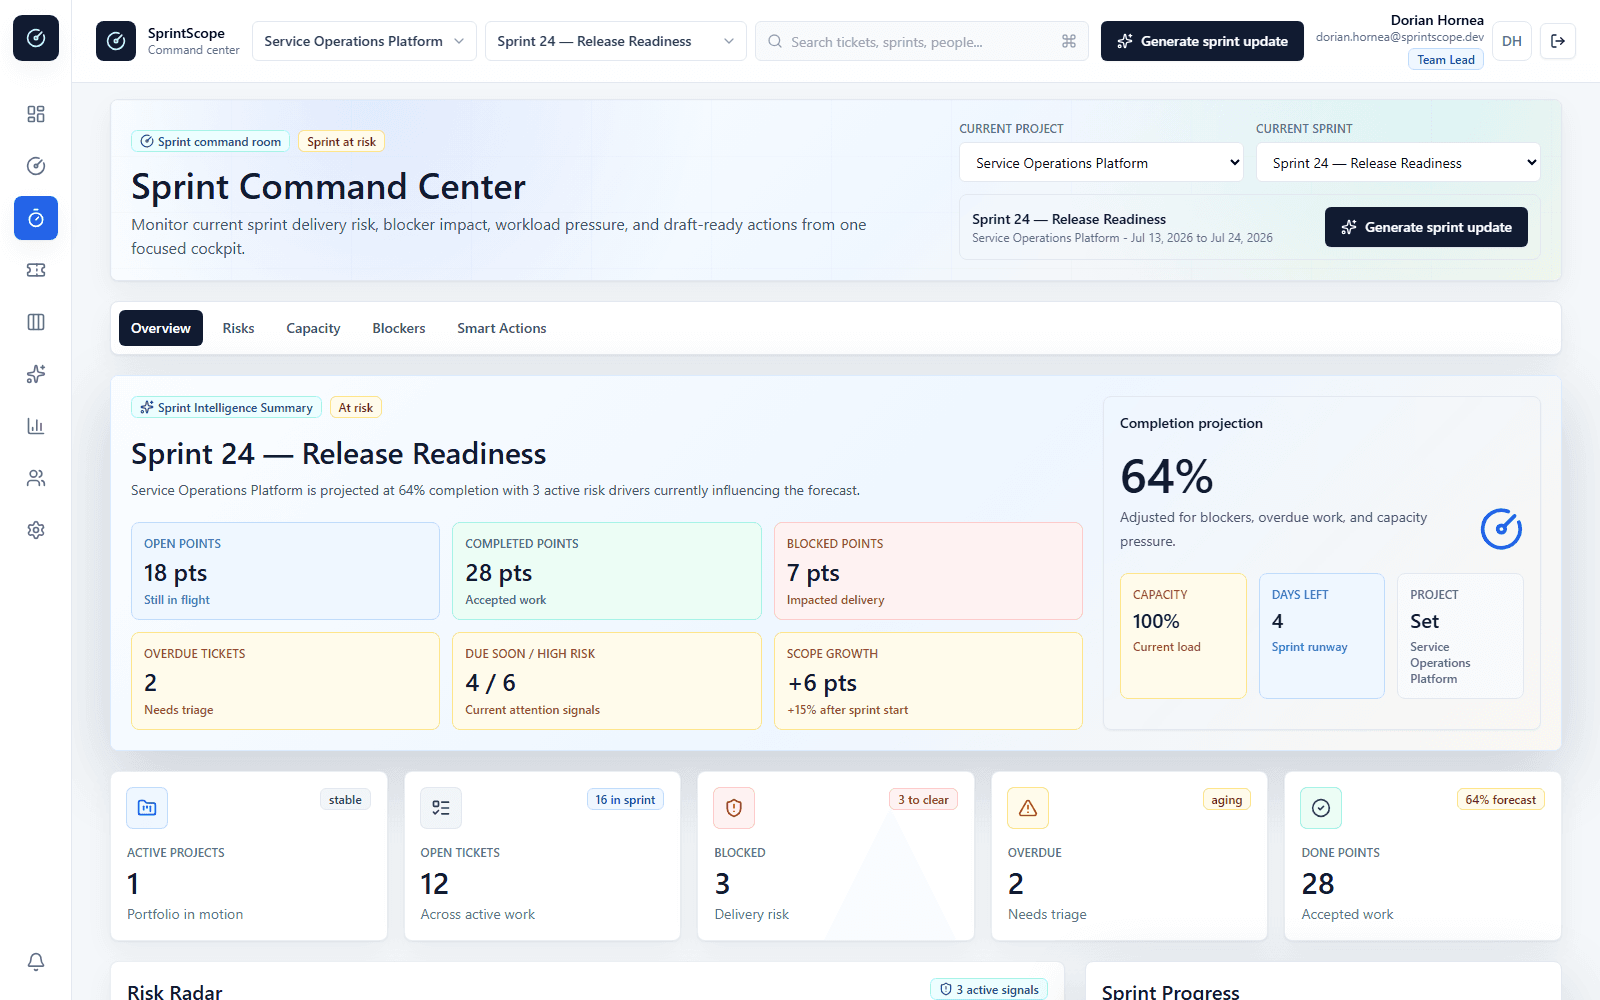The image size is (1600, 1000).
Task: Click the Overdue warning triangle icon
Action: 1028,808
